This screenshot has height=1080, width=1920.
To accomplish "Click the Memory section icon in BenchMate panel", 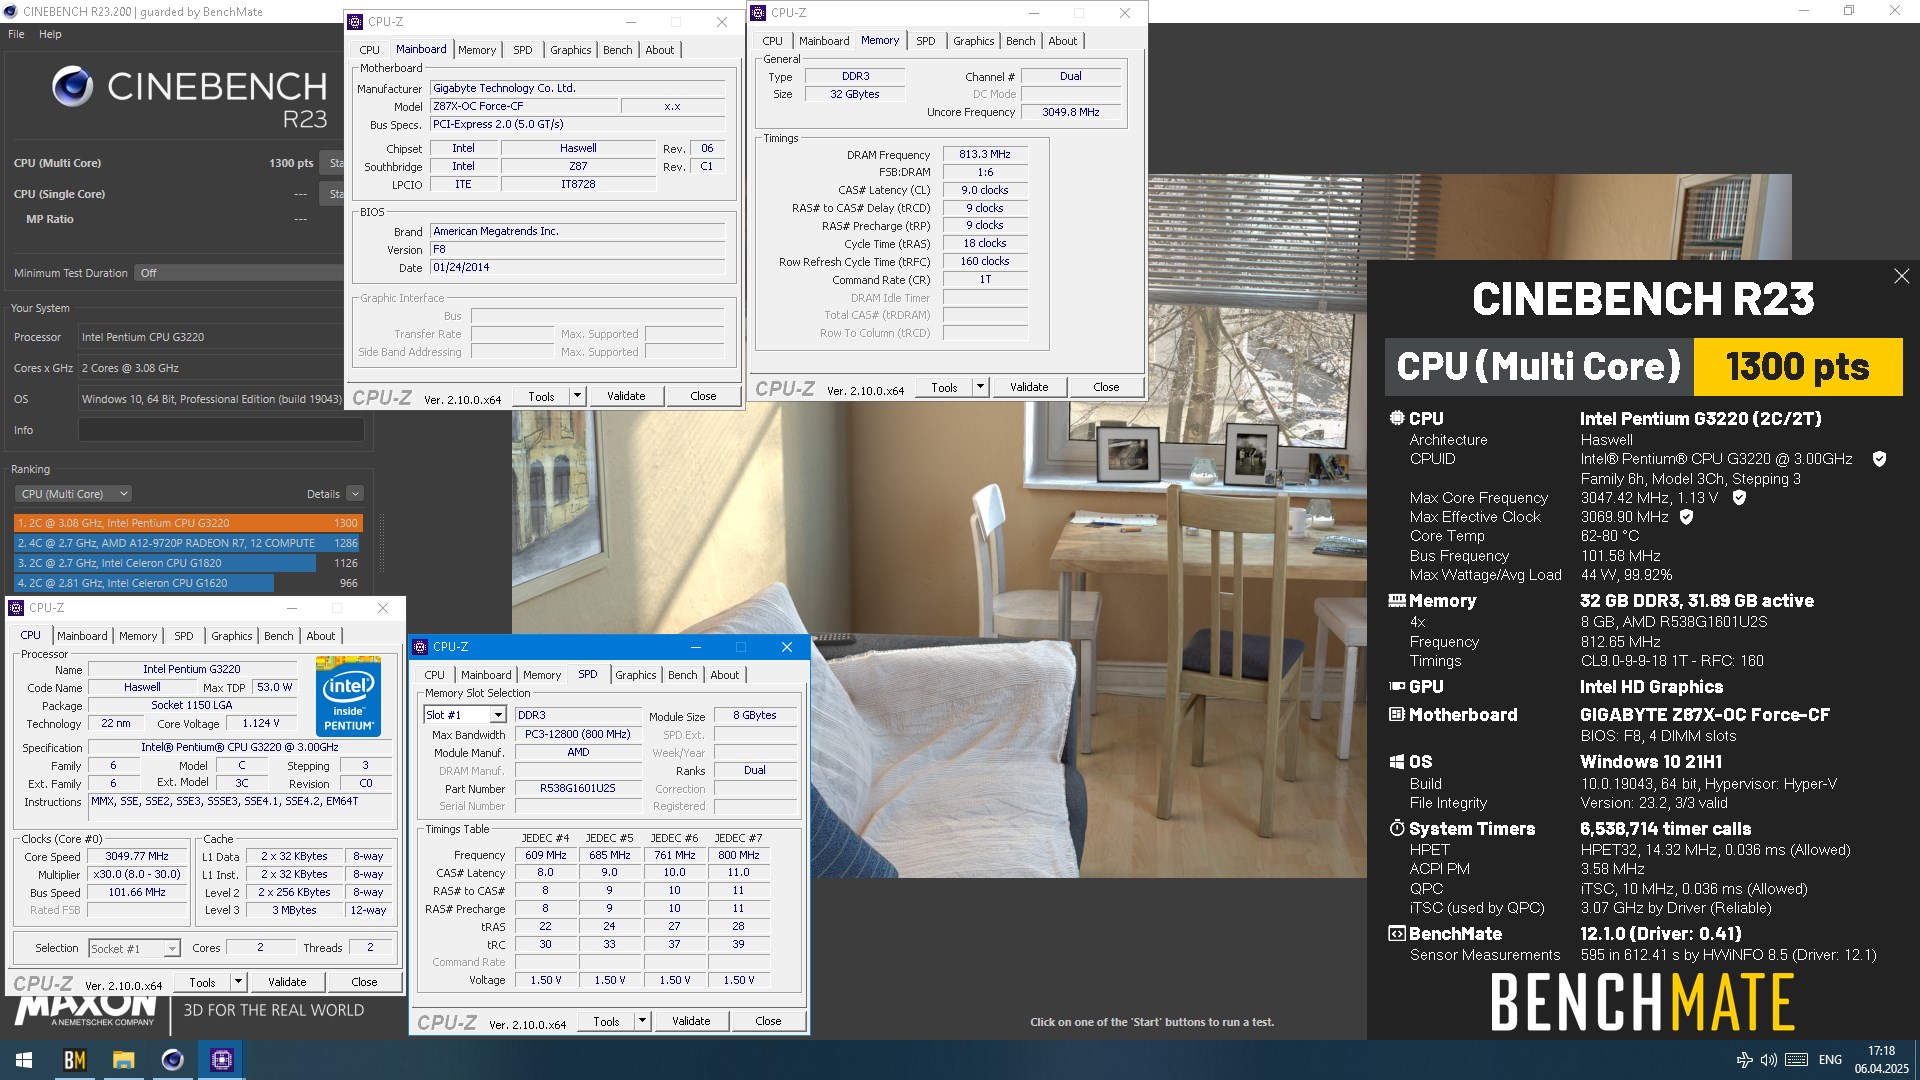I will (x=1396, y=600).
